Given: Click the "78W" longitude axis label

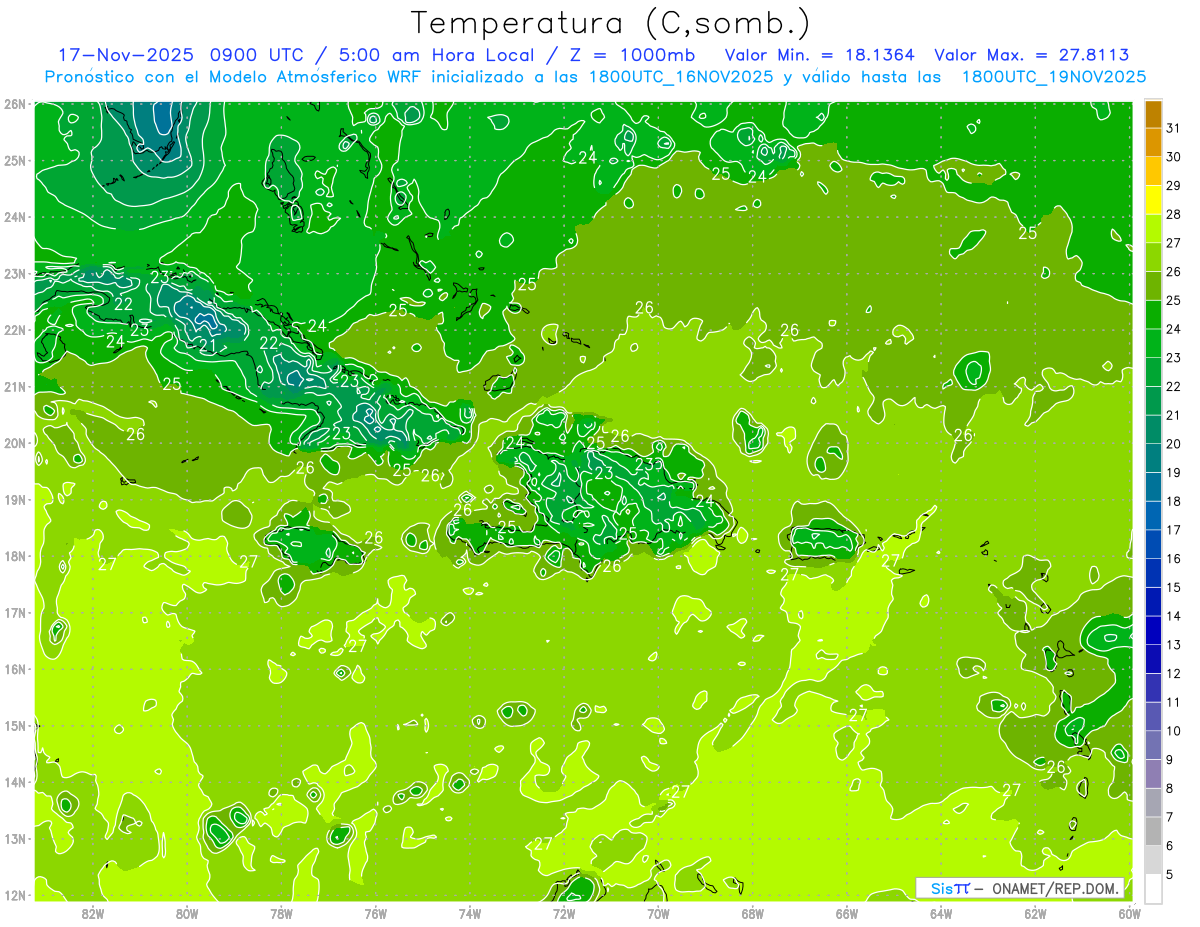Looking at the screenshot, I should [x=281, y=913].
